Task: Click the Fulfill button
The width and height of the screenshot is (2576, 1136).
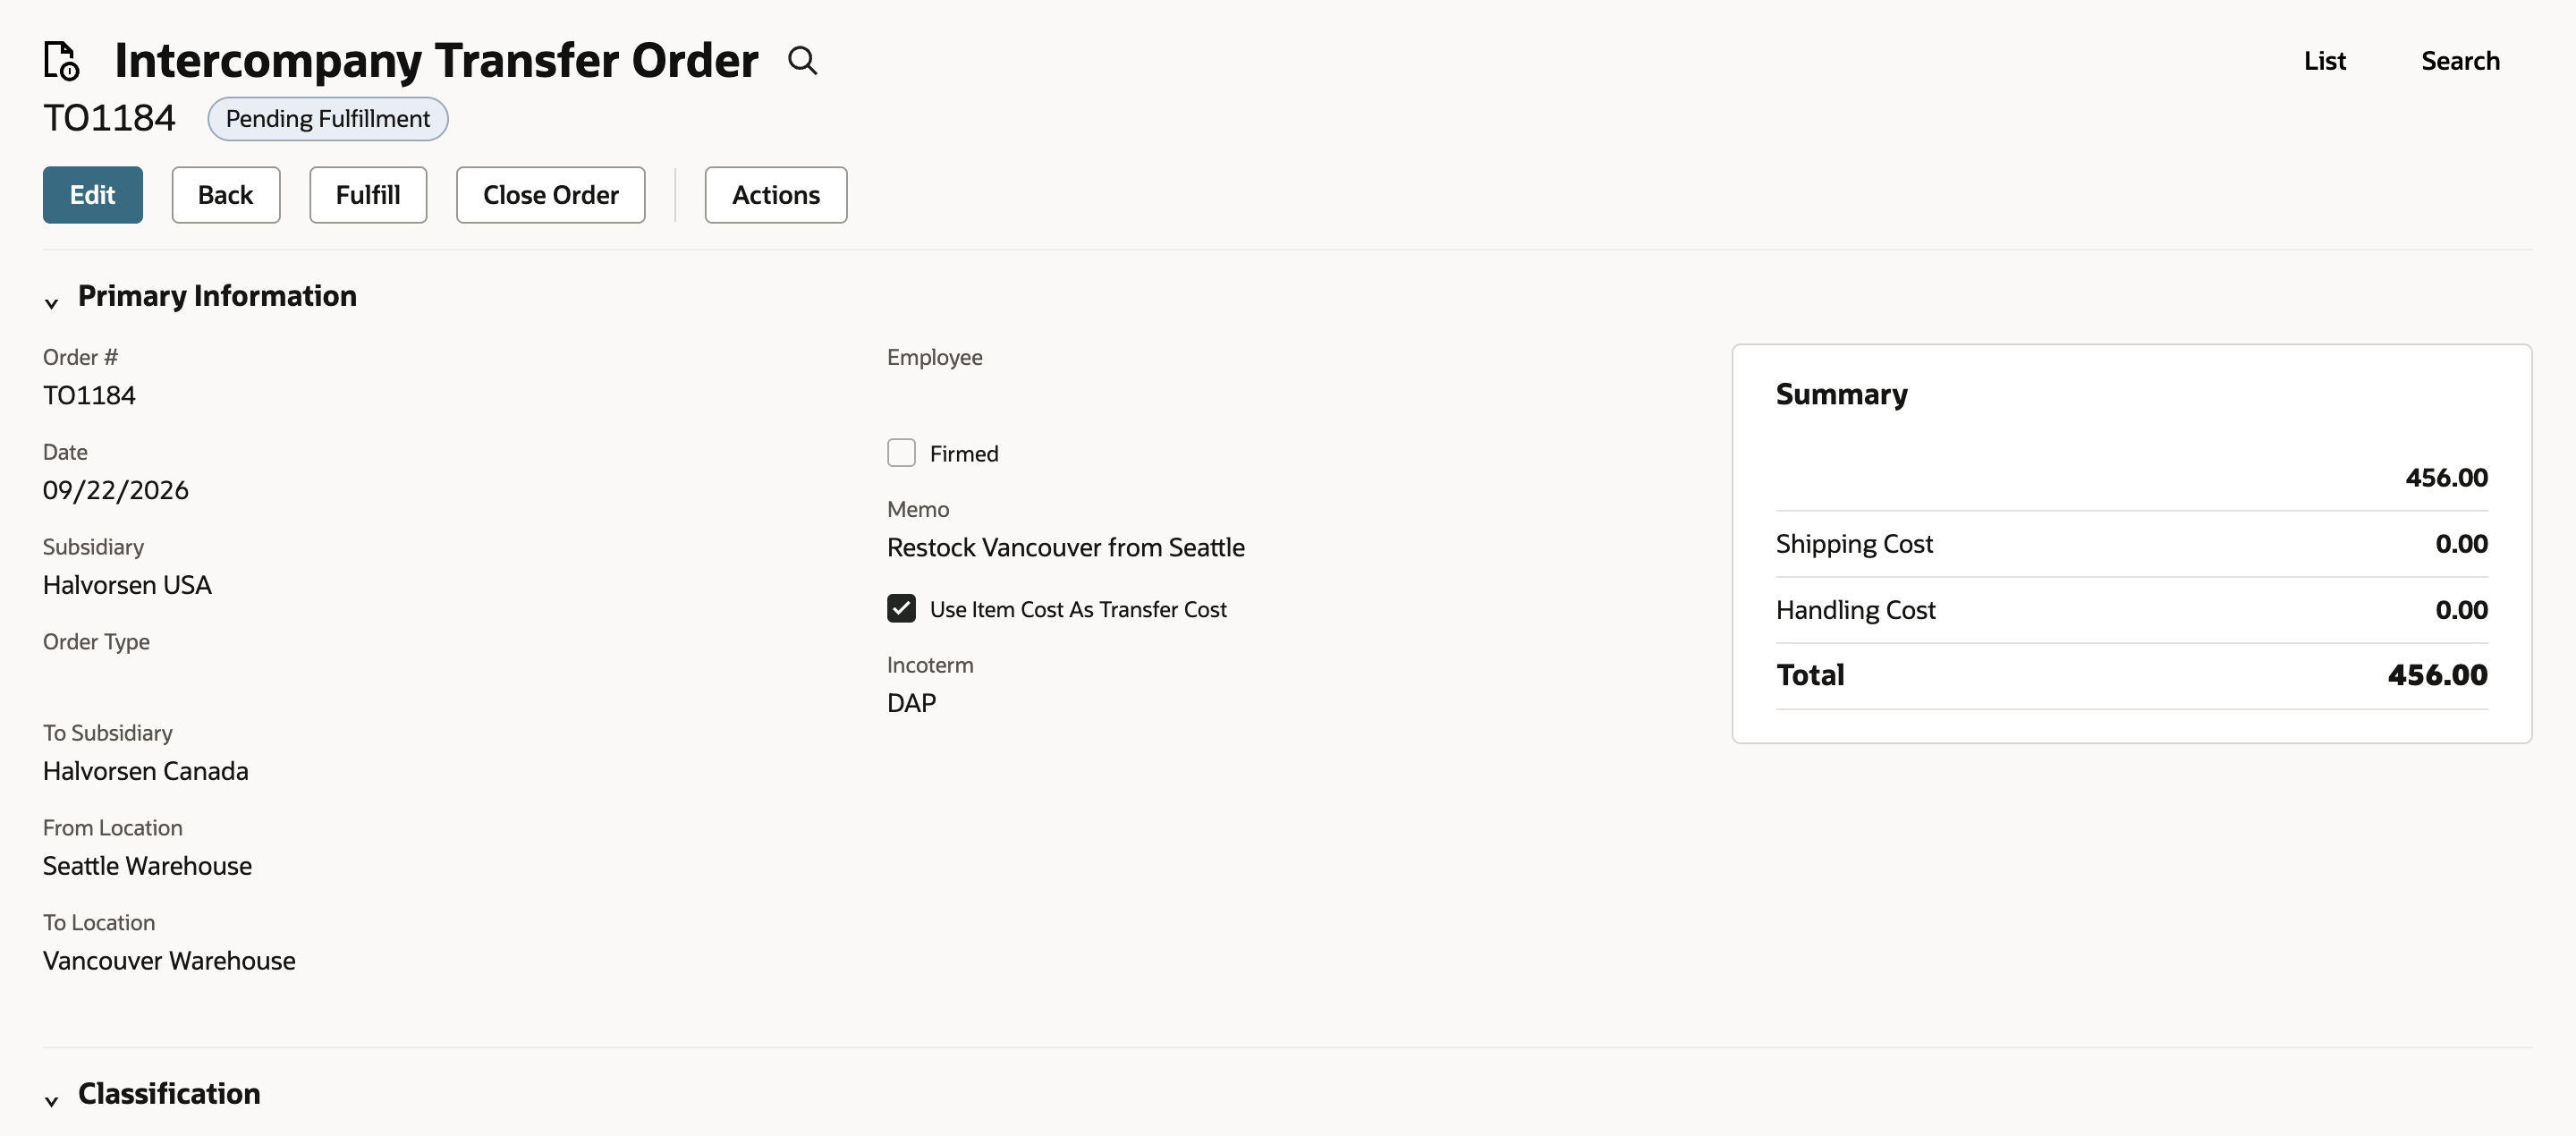Action: click(368, 194)
